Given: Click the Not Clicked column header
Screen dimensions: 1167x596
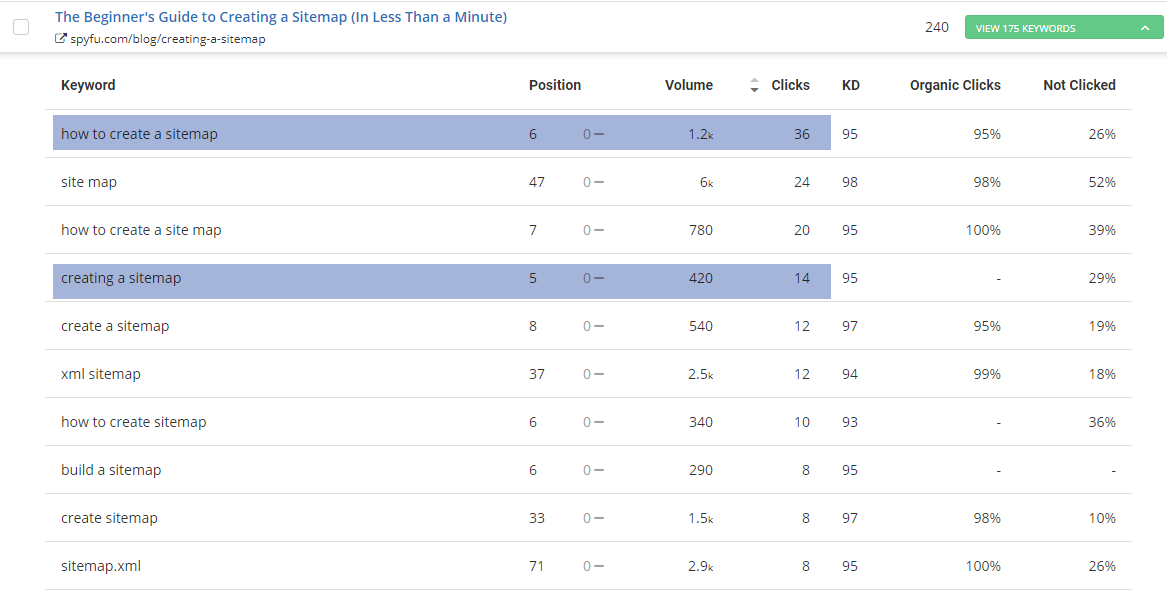Looking at the screenshot, I should [x=1079, y=85].
